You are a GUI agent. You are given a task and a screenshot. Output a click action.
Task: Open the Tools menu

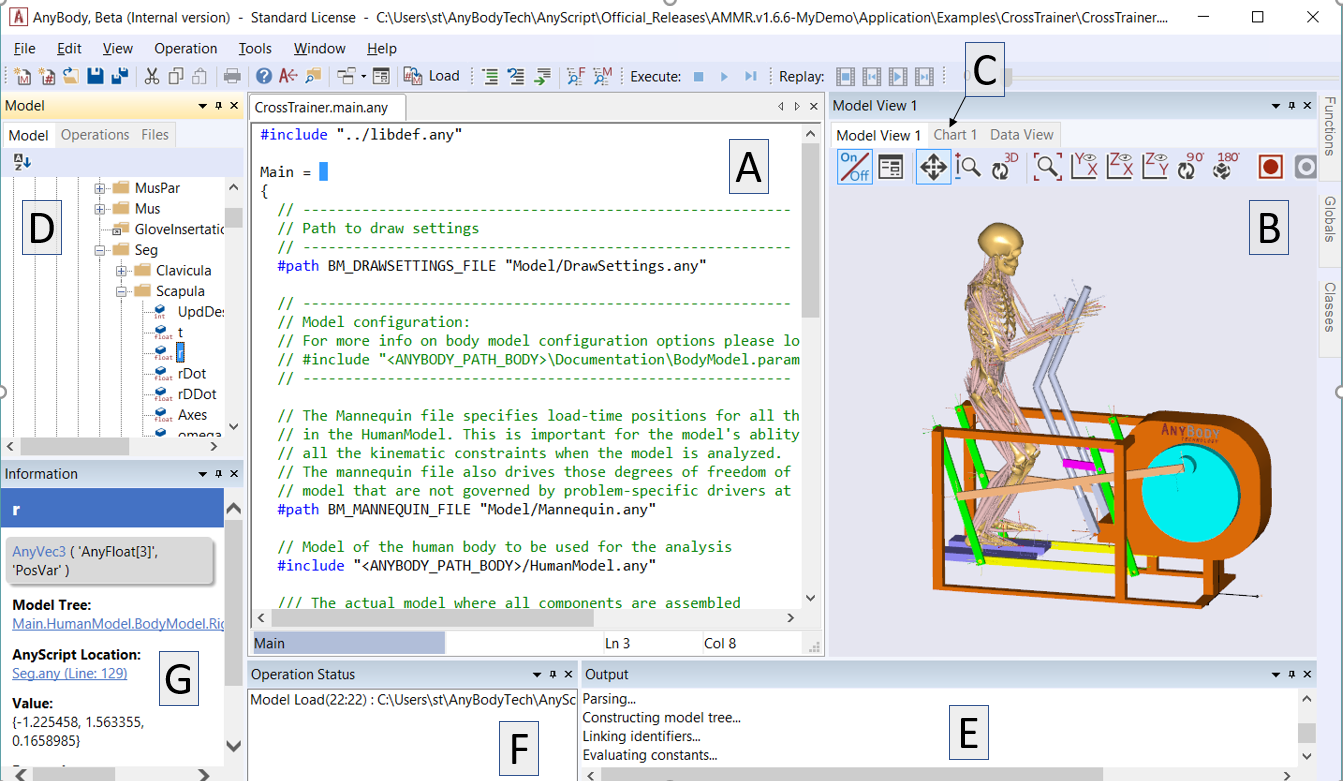(x=256, y=48)
